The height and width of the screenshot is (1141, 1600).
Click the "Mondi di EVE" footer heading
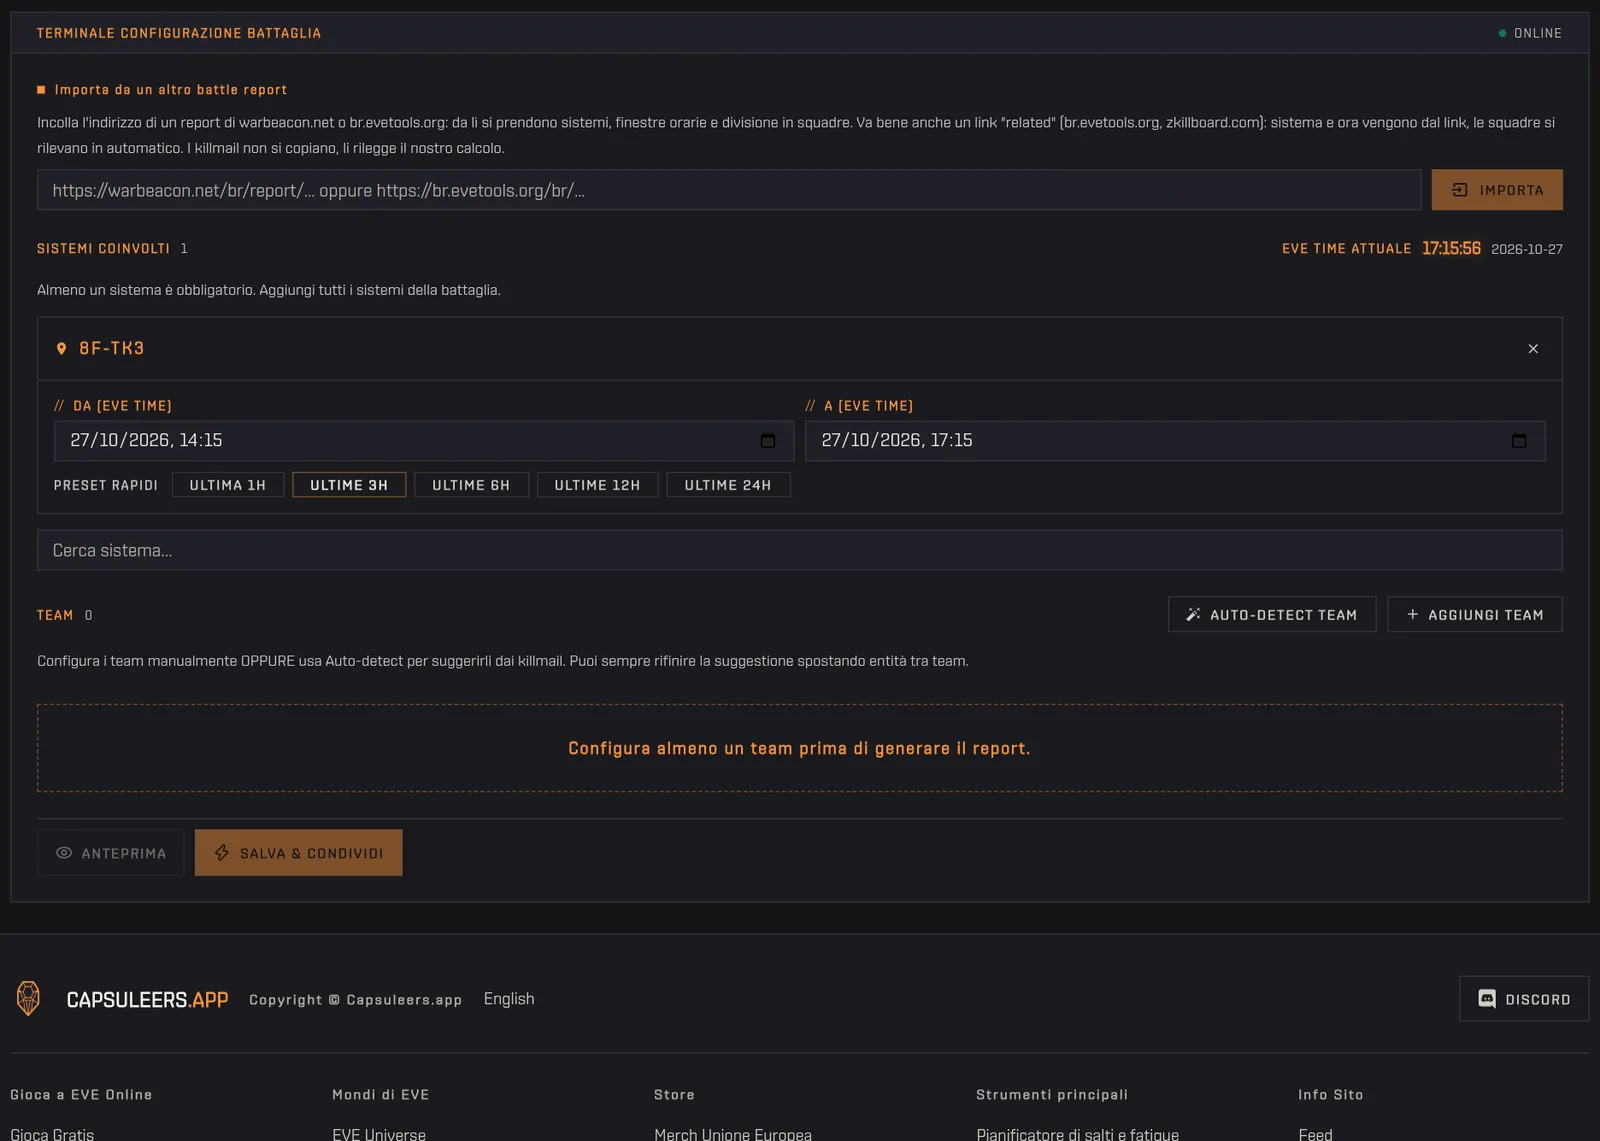pos(381,1095)
